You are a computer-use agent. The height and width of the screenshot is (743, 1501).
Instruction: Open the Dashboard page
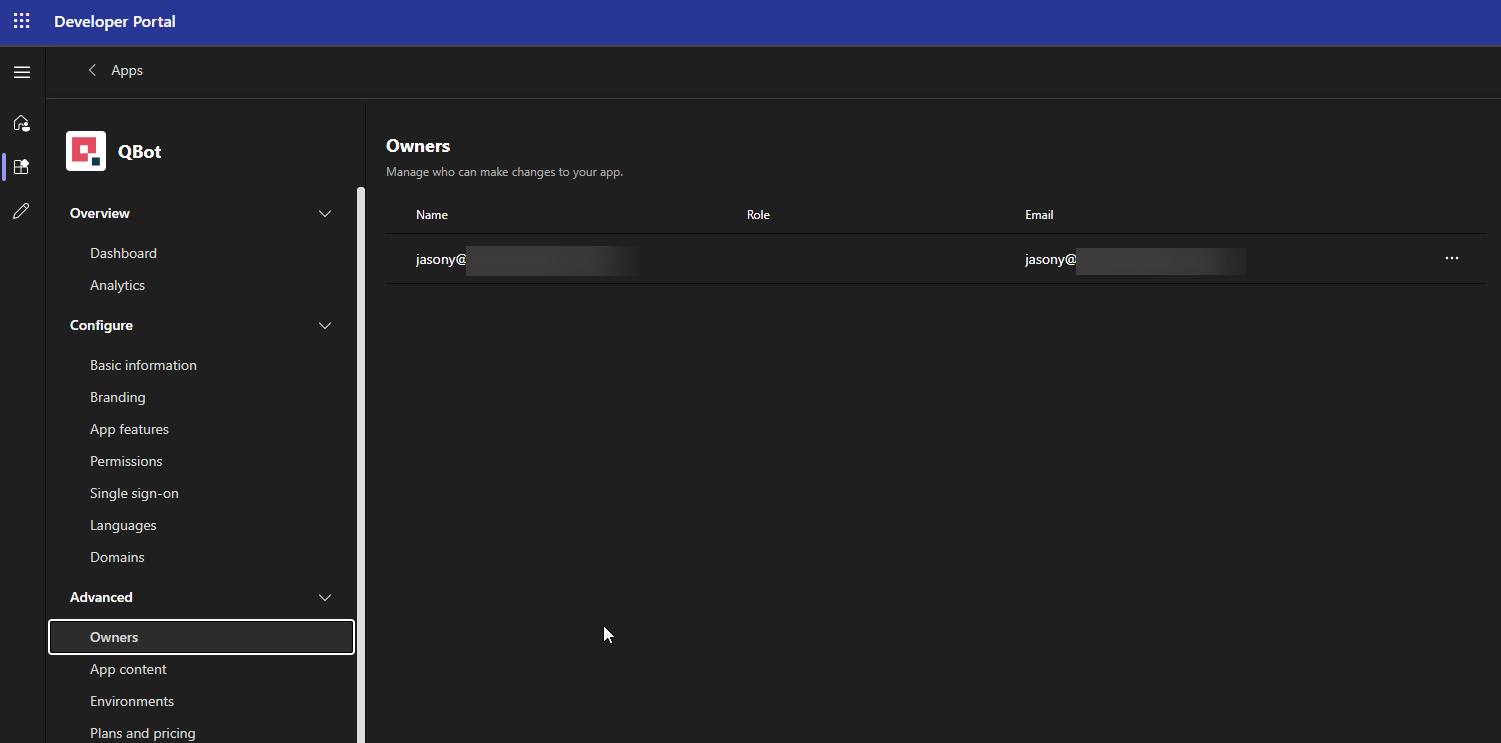[123, 253]
